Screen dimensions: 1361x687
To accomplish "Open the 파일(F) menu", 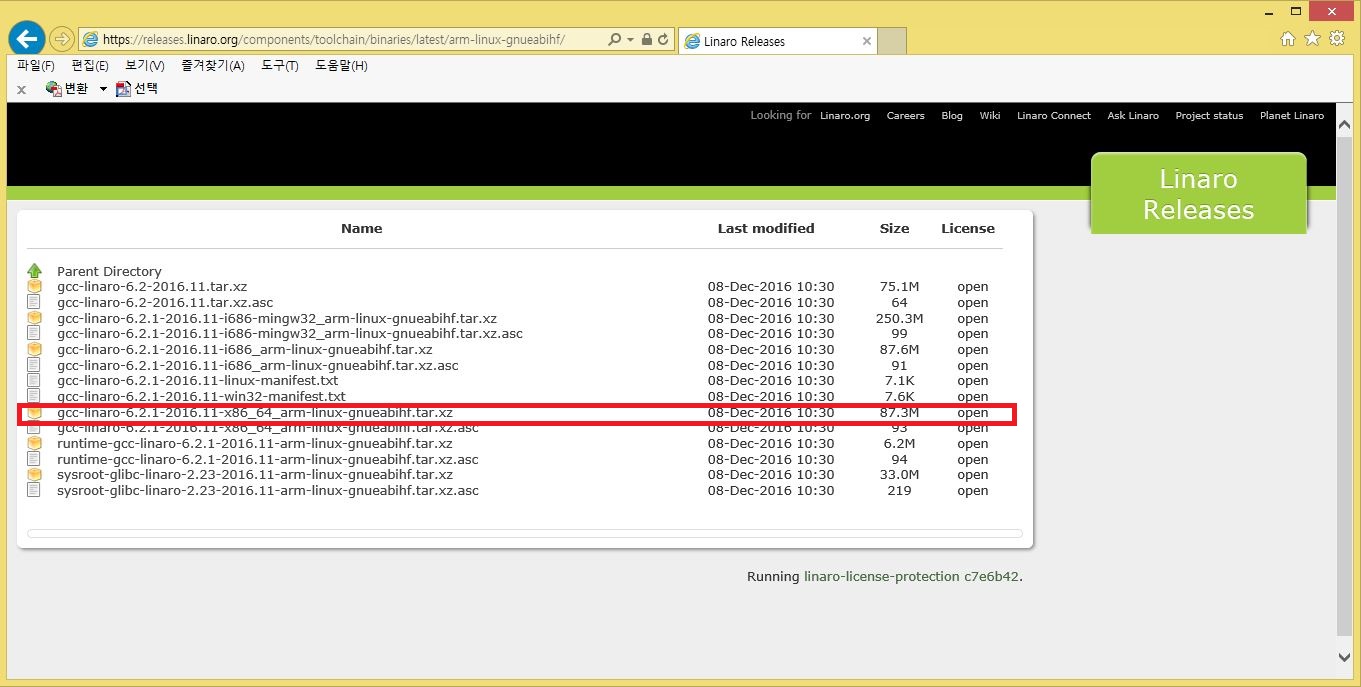I will click(x=35, y=66).
